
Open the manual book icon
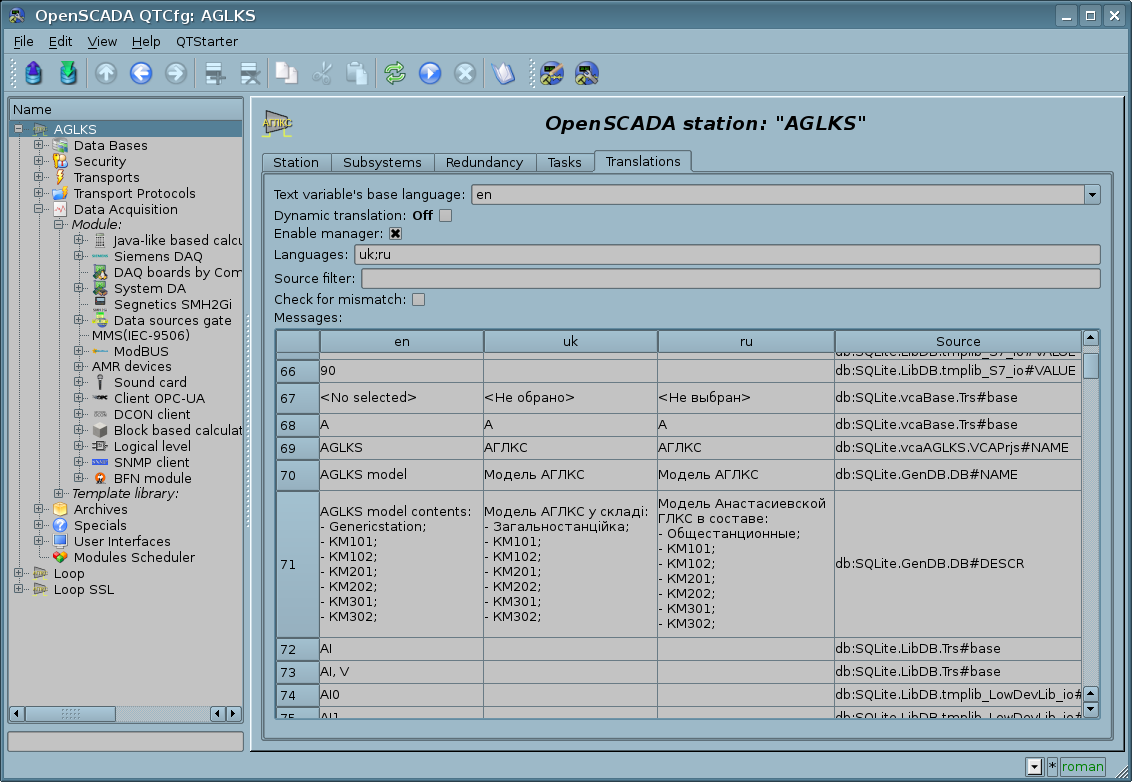tap(503, 73)
